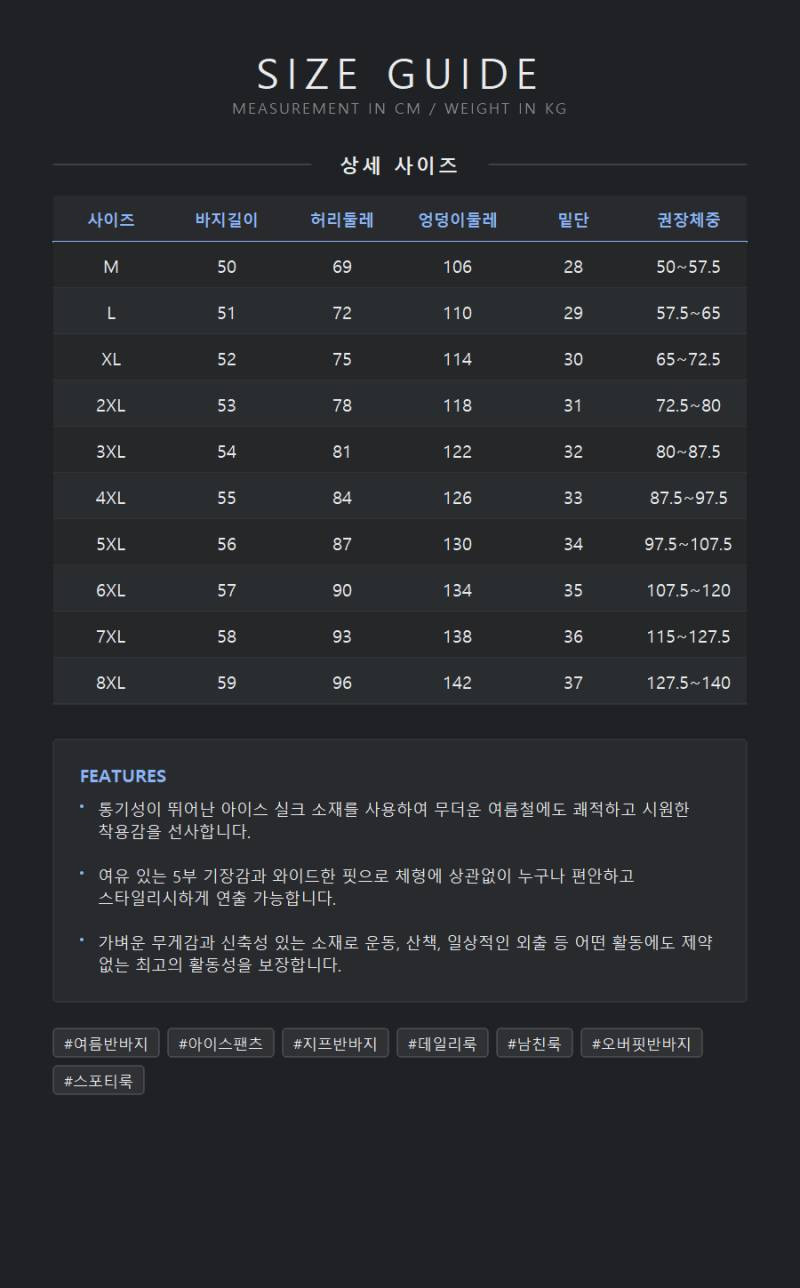Click the 밑단 column header
Viewport: 800px width, 1288px height.
573,220
